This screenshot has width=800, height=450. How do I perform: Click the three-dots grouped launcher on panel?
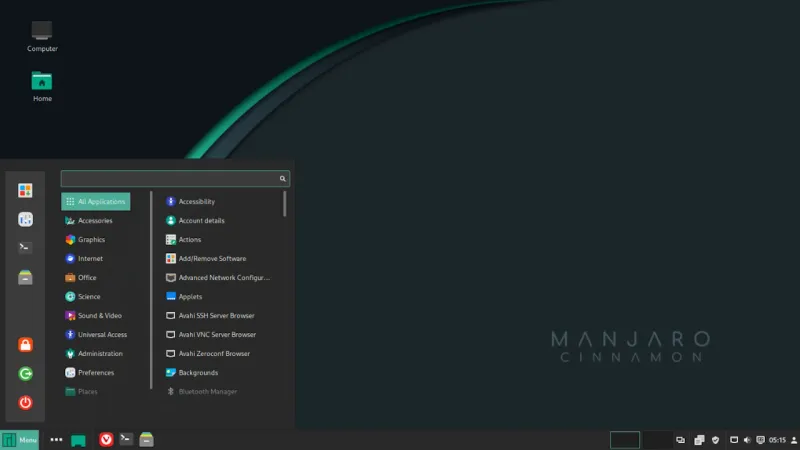tap(56, 439)
